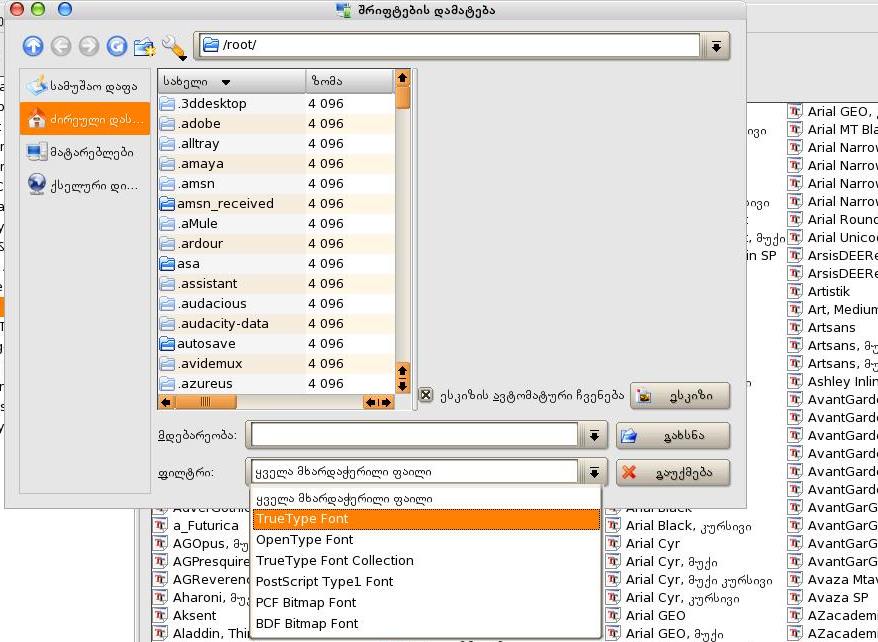Select the .amsn folder row
Viewport: 878px width, 642px height.
[x=277, y=184]
